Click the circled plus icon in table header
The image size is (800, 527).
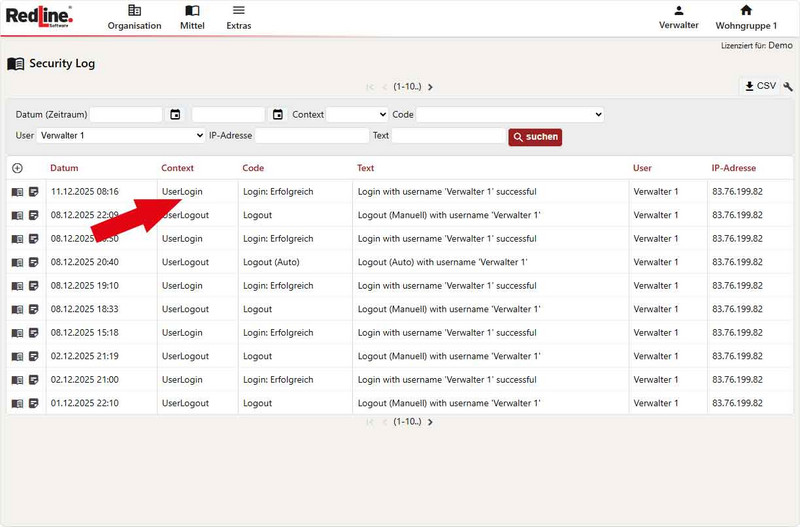click(17, 168)
